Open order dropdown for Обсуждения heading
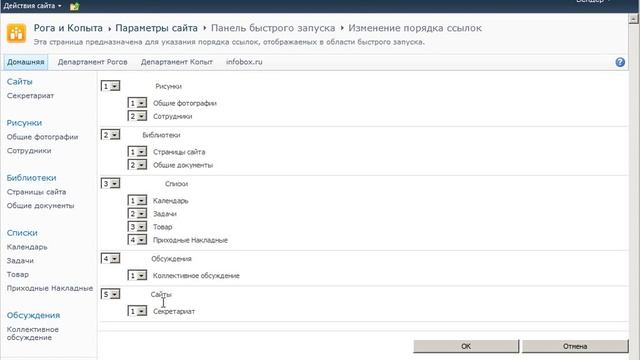The image size is (640, 360). (x=110, y=258)
